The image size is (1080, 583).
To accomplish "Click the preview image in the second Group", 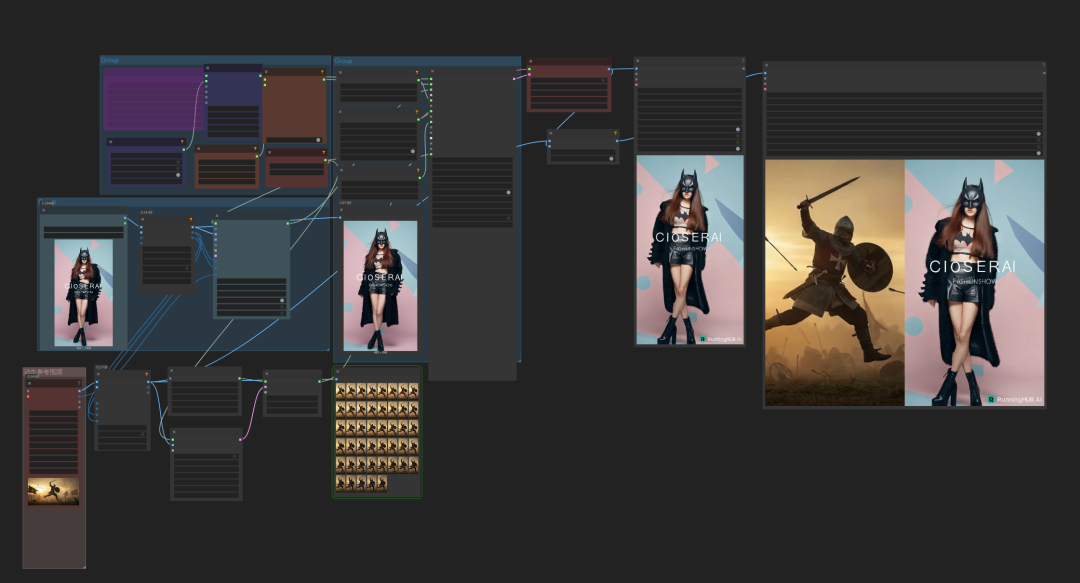I will [x=380, y=285].
